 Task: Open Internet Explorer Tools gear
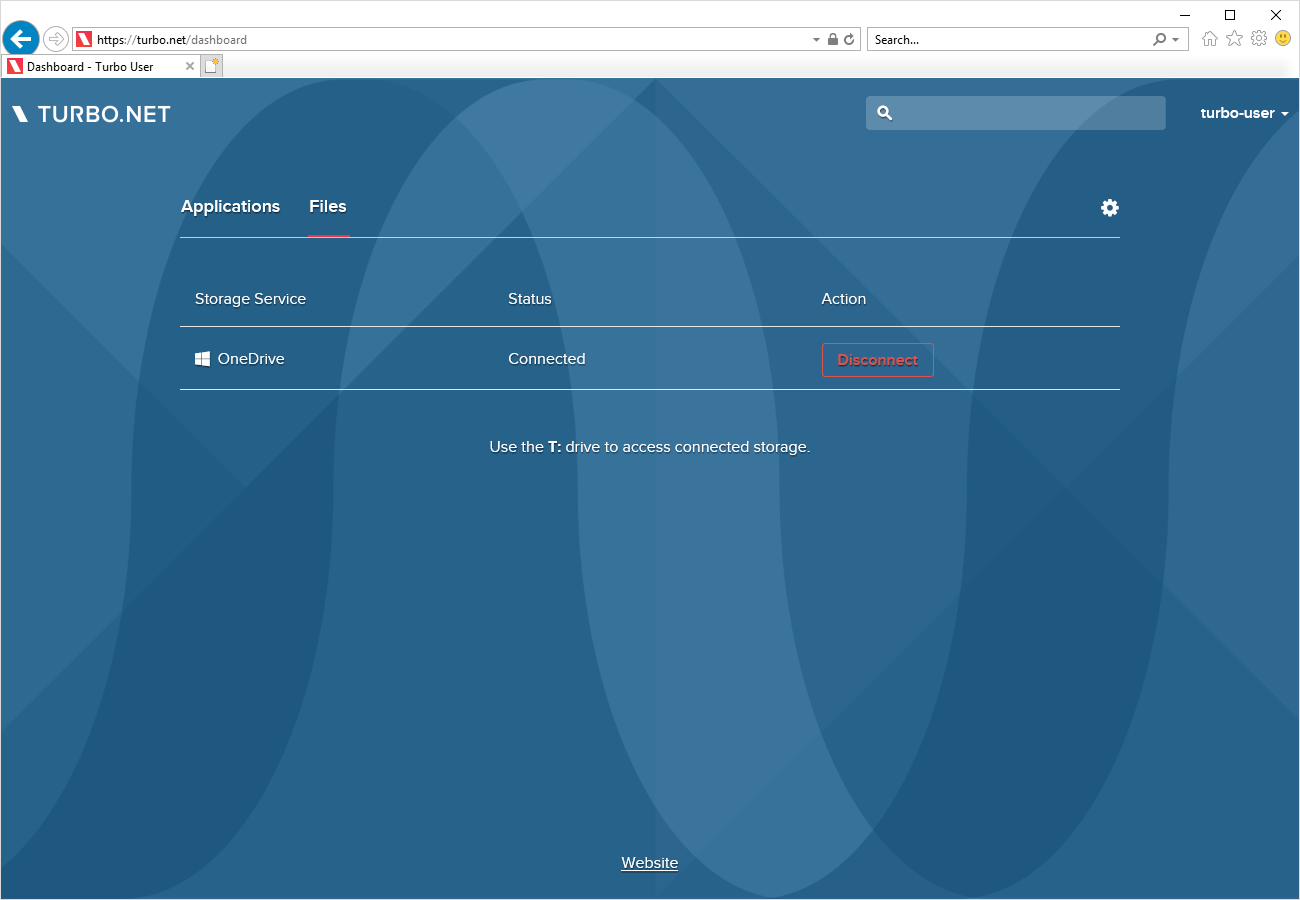pyautogui.click(x=1258, y=38)
